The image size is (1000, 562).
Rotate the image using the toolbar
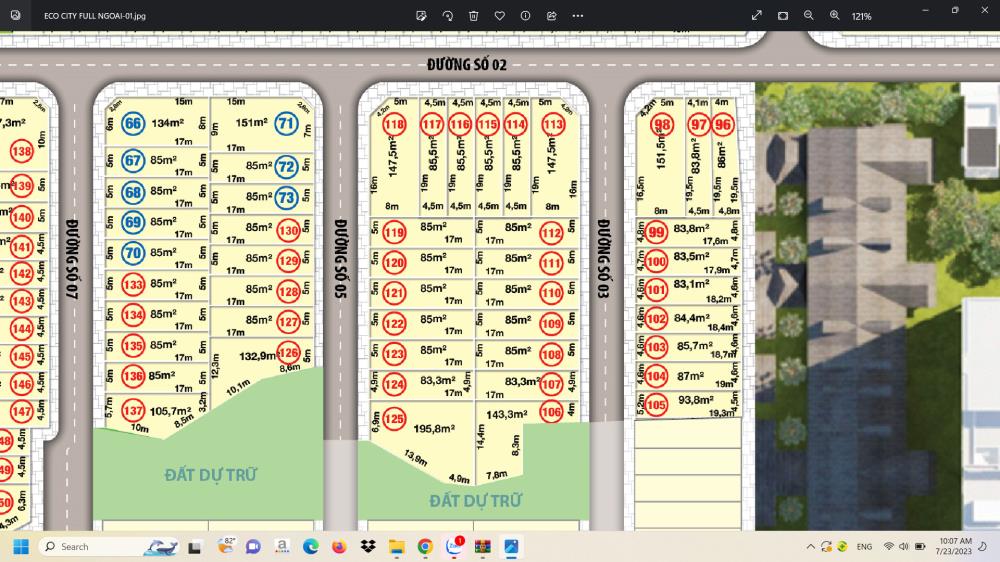[x=447, y=16]
